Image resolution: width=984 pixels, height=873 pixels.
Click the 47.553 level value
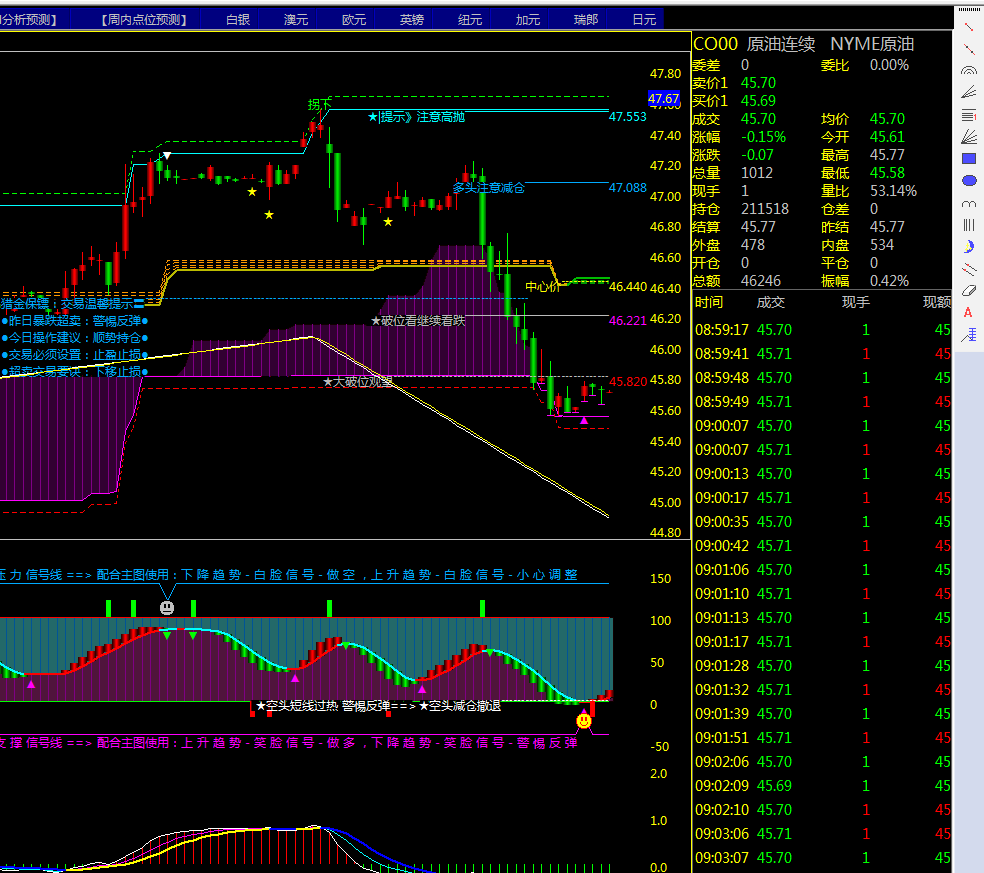point(628,117)
